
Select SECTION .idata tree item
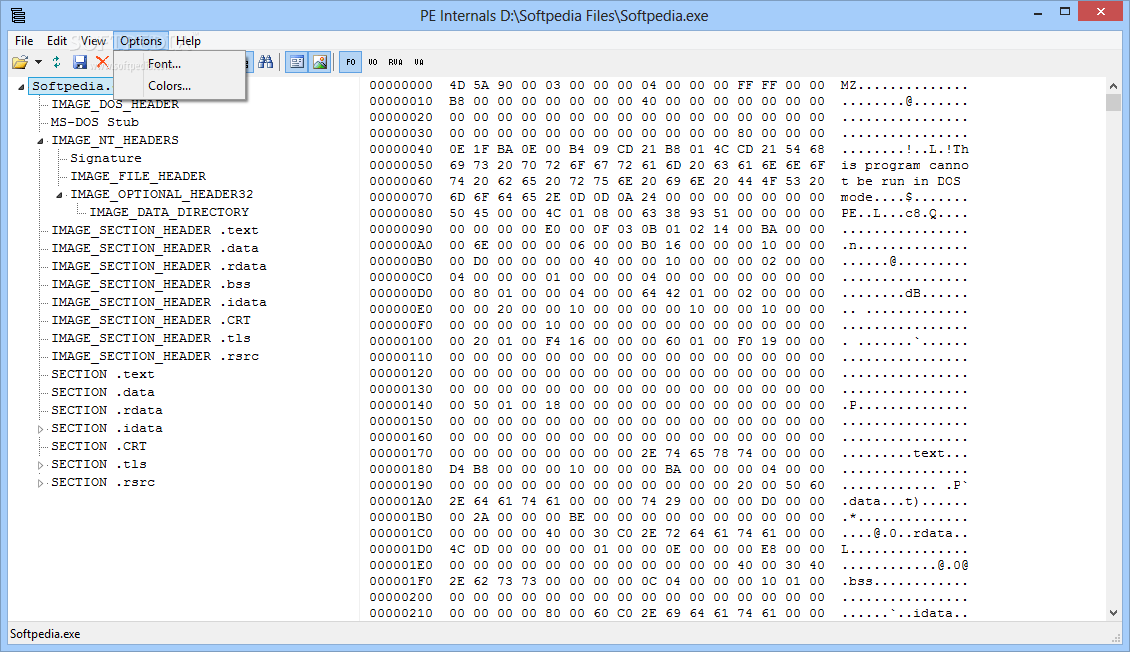(x=107, y=428)
